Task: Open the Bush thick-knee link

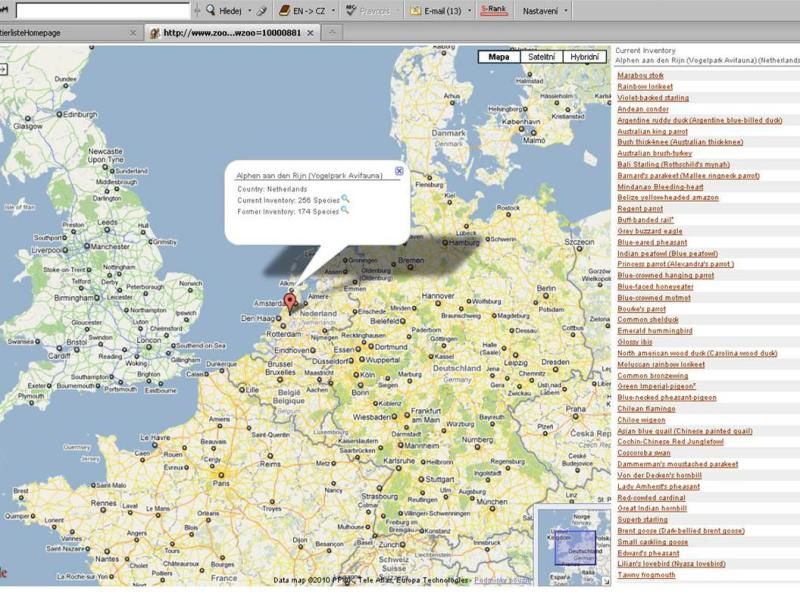Action: tap(680, 142)
